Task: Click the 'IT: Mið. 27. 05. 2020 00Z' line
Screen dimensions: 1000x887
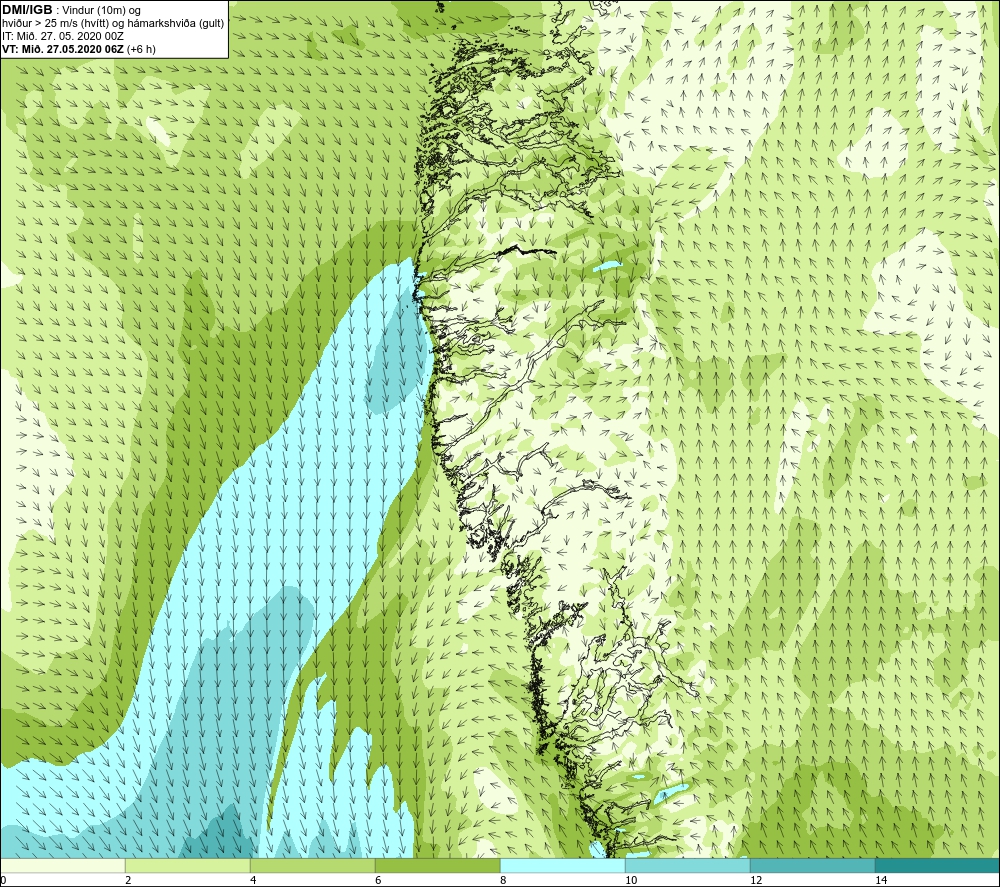Action: tap(63, 36)
